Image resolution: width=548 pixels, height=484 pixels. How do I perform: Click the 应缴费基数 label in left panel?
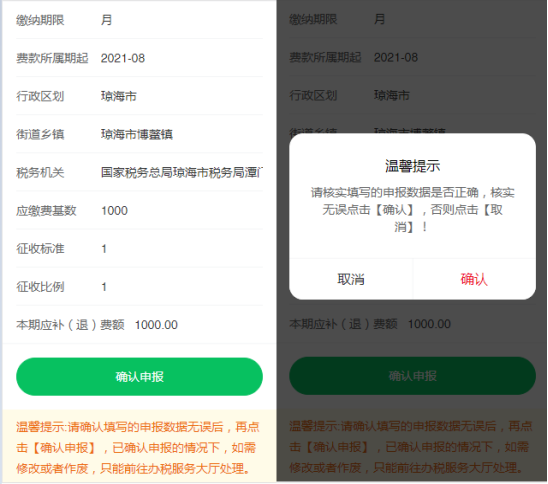click(46, 210)
